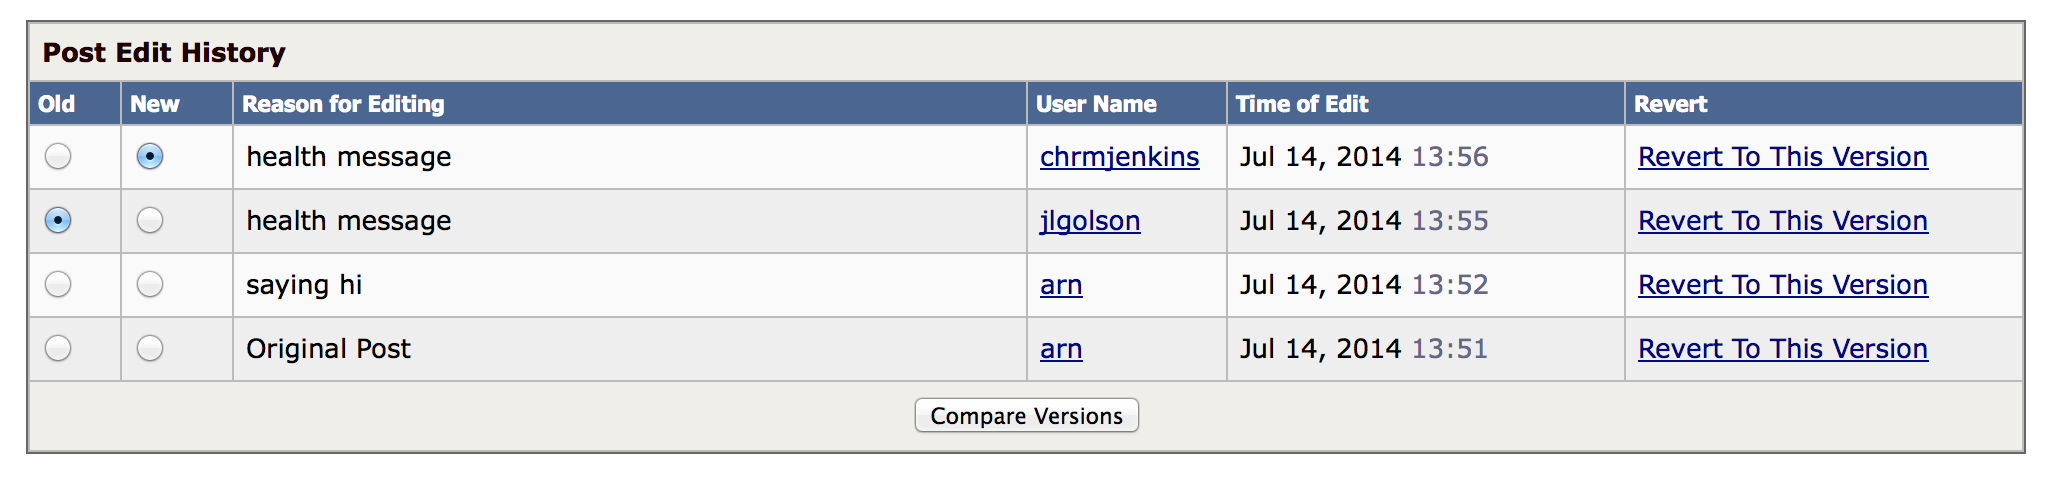Screen dimensions: 2066x484
Task: Choose Old radio for saying hi edit
Action: click(58, 284)
